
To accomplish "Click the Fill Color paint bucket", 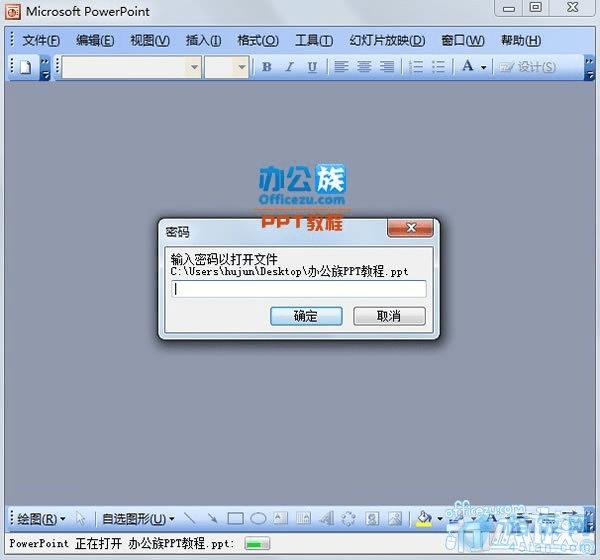I will [x=424, y=519].
